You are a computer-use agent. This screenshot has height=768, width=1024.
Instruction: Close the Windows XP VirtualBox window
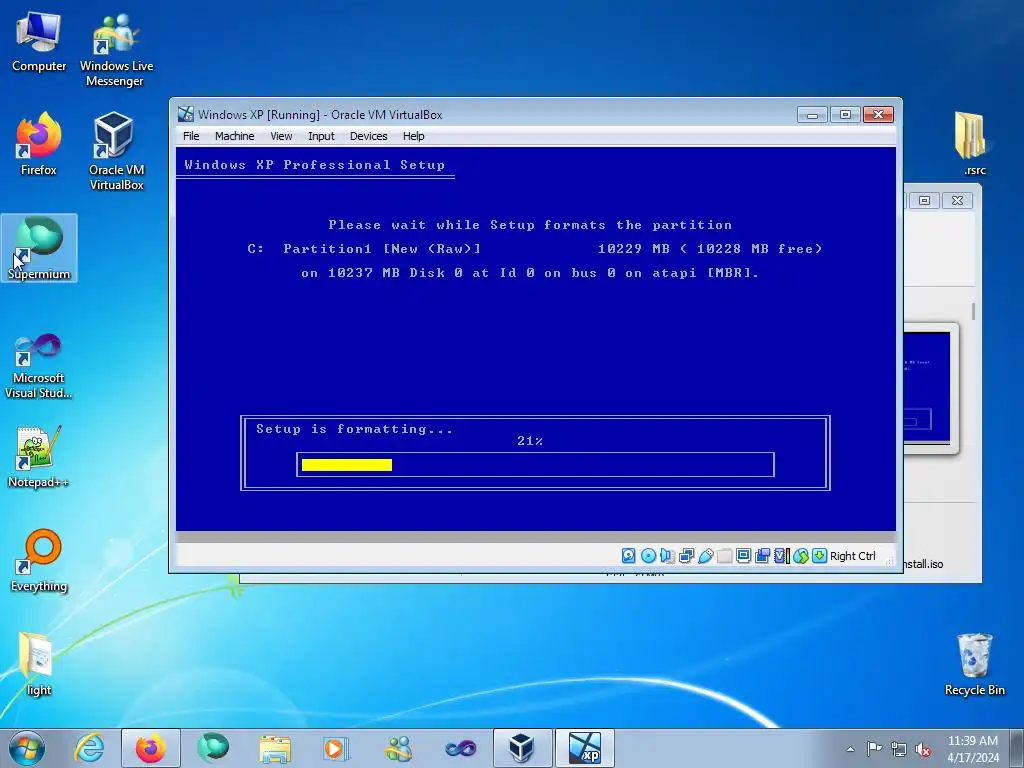878,115
